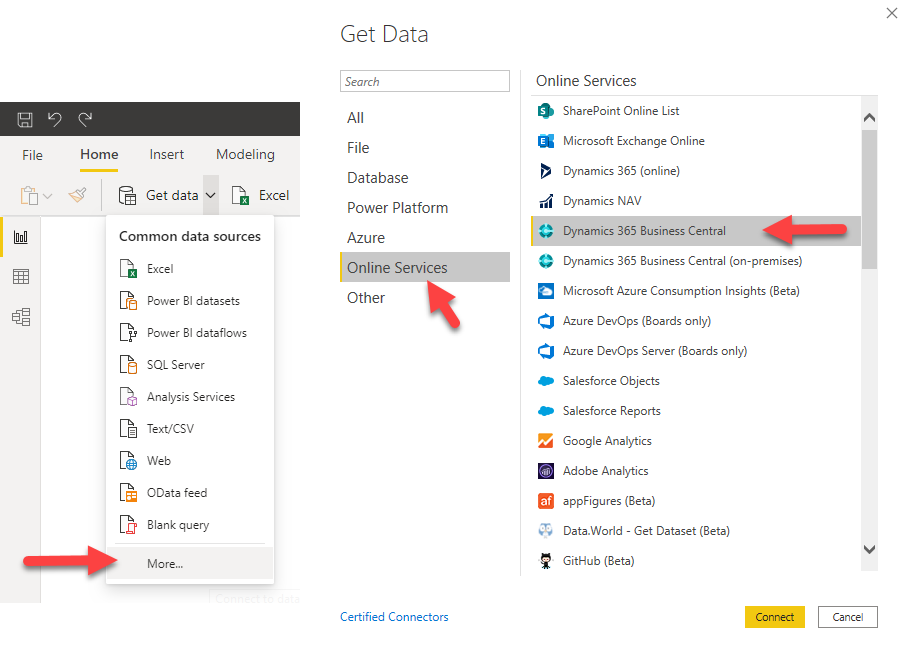Click Azure DevOps (Boards only) icon

pos(545,321)
